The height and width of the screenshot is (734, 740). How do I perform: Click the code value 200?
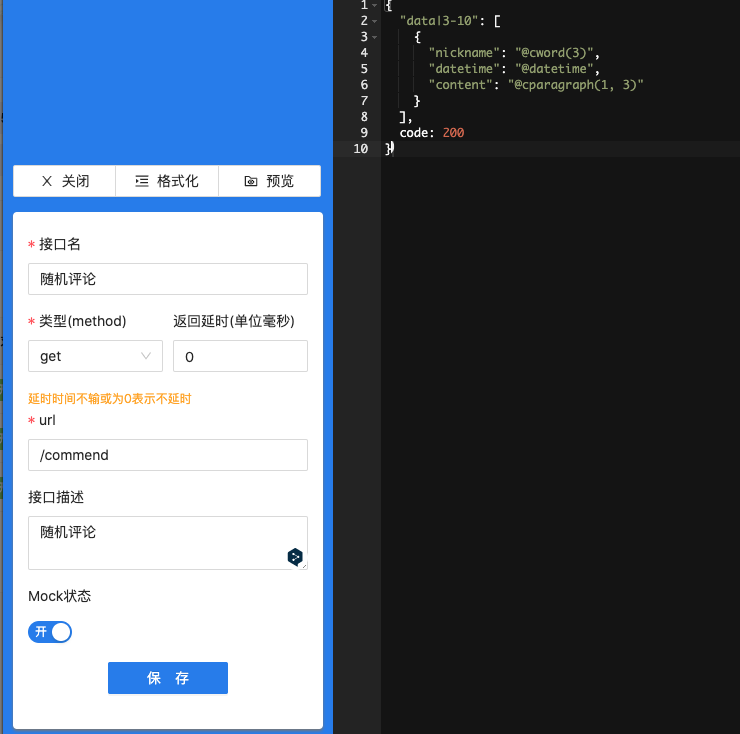(453, 133)
